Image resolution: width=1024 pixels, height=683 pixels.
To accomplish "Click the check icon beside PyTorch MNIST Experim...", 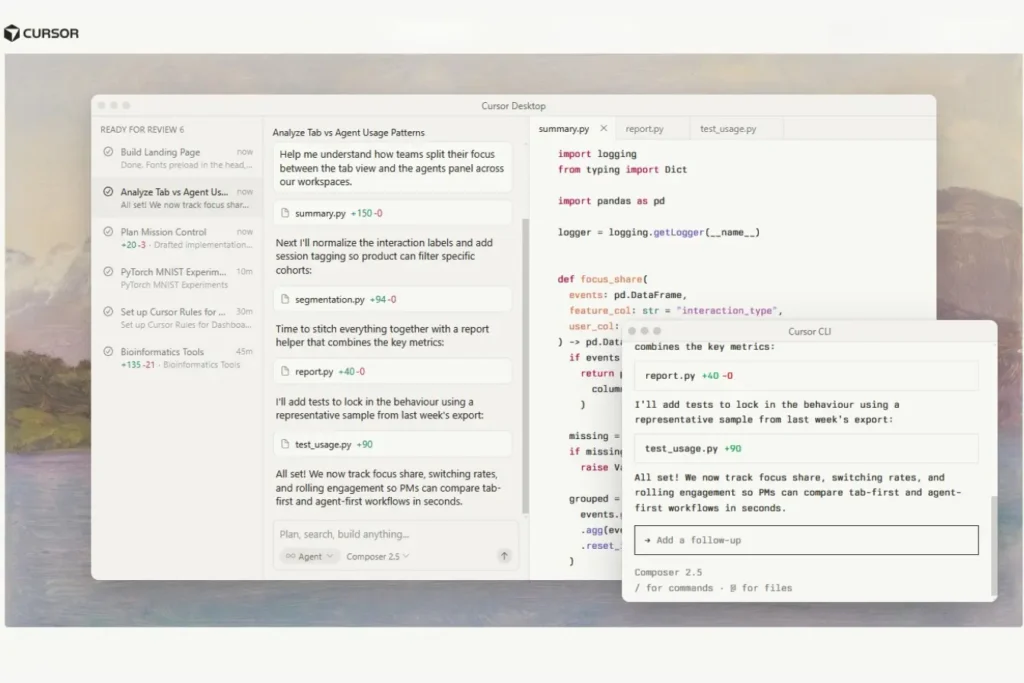I will pos(108,271).
